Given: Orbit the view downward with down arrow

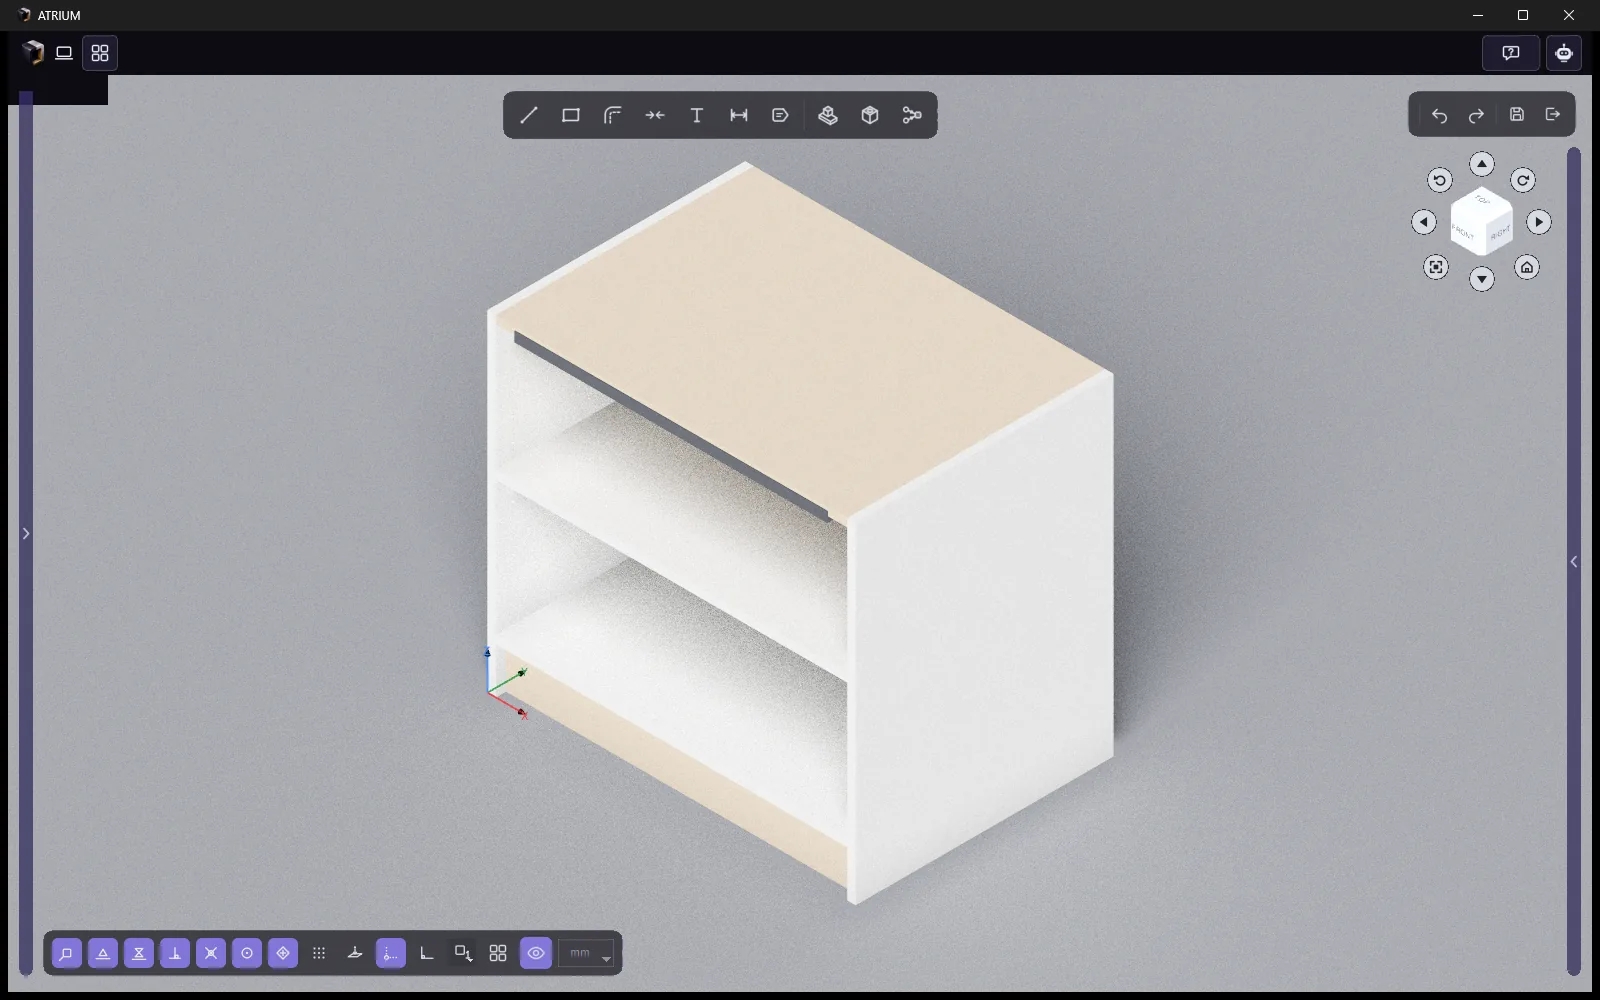Looking at the screenshot, I should coord(1482,279).
